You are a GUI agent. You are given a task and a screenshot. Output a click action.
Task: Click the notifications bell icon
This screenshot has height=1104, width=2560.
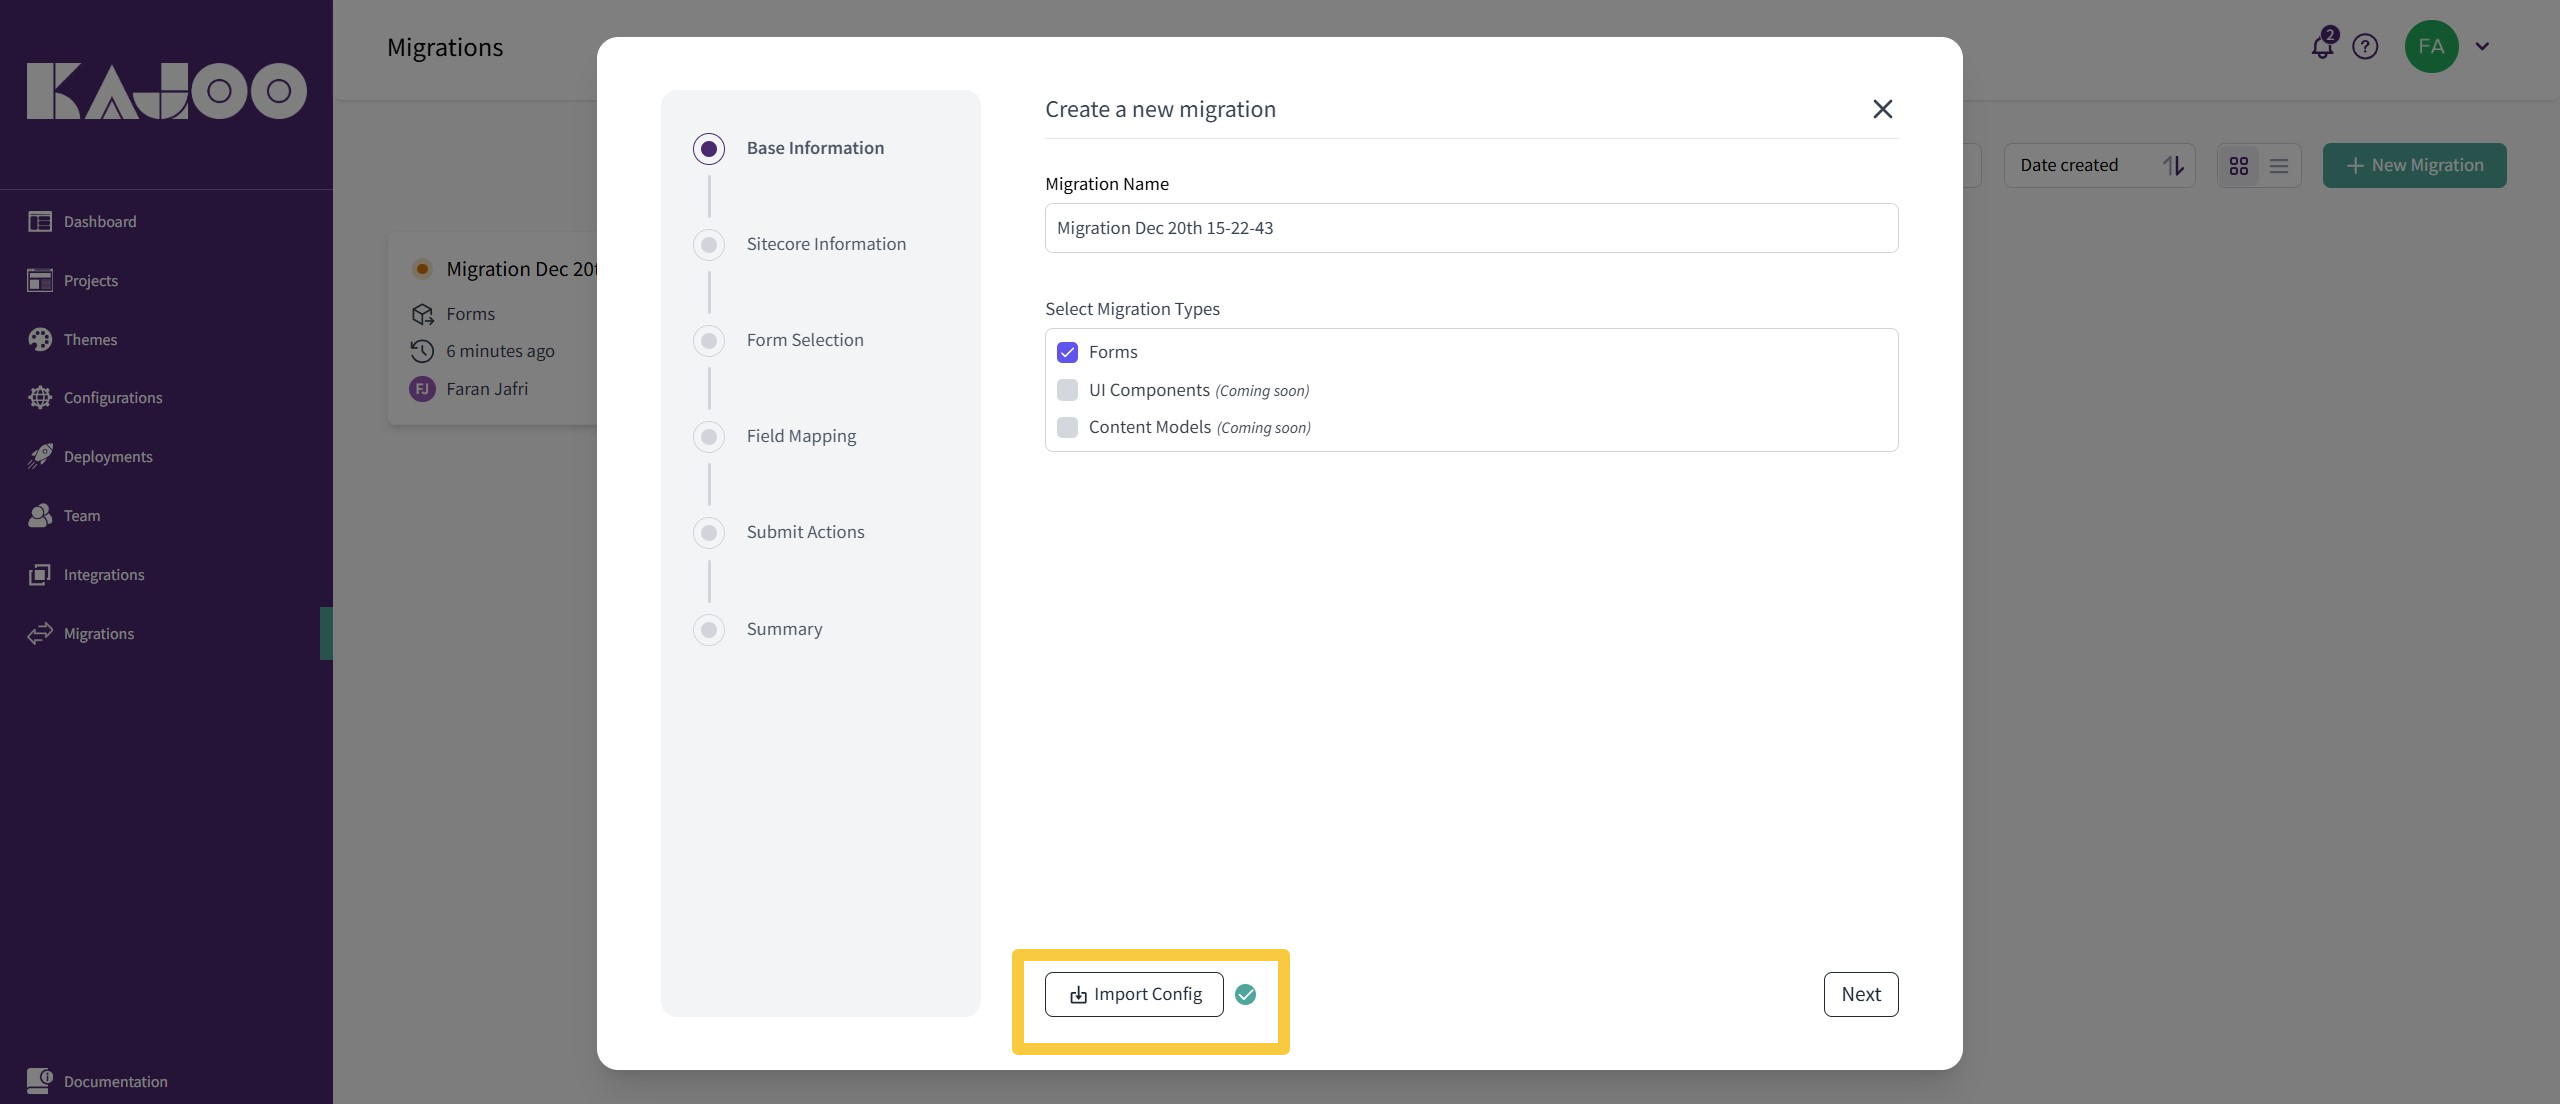pyautogui.click(x=2322, y=46)
